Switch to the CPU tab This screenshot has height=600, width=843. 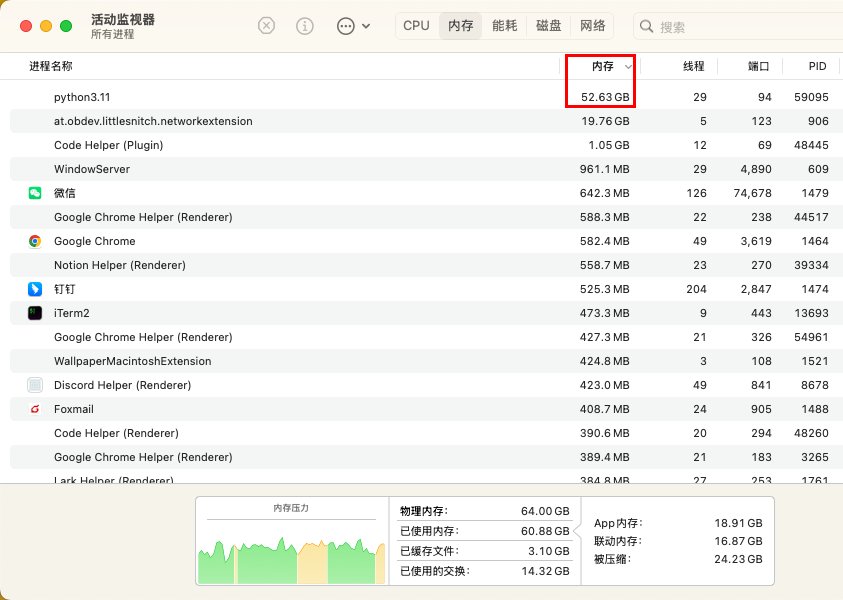(x=416, y=26)
